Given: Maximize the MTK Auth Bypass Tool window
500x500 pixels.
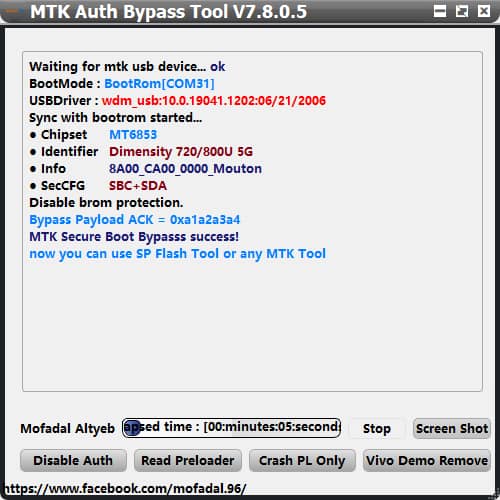Looking at the screenshot, I should coord(462,11).
